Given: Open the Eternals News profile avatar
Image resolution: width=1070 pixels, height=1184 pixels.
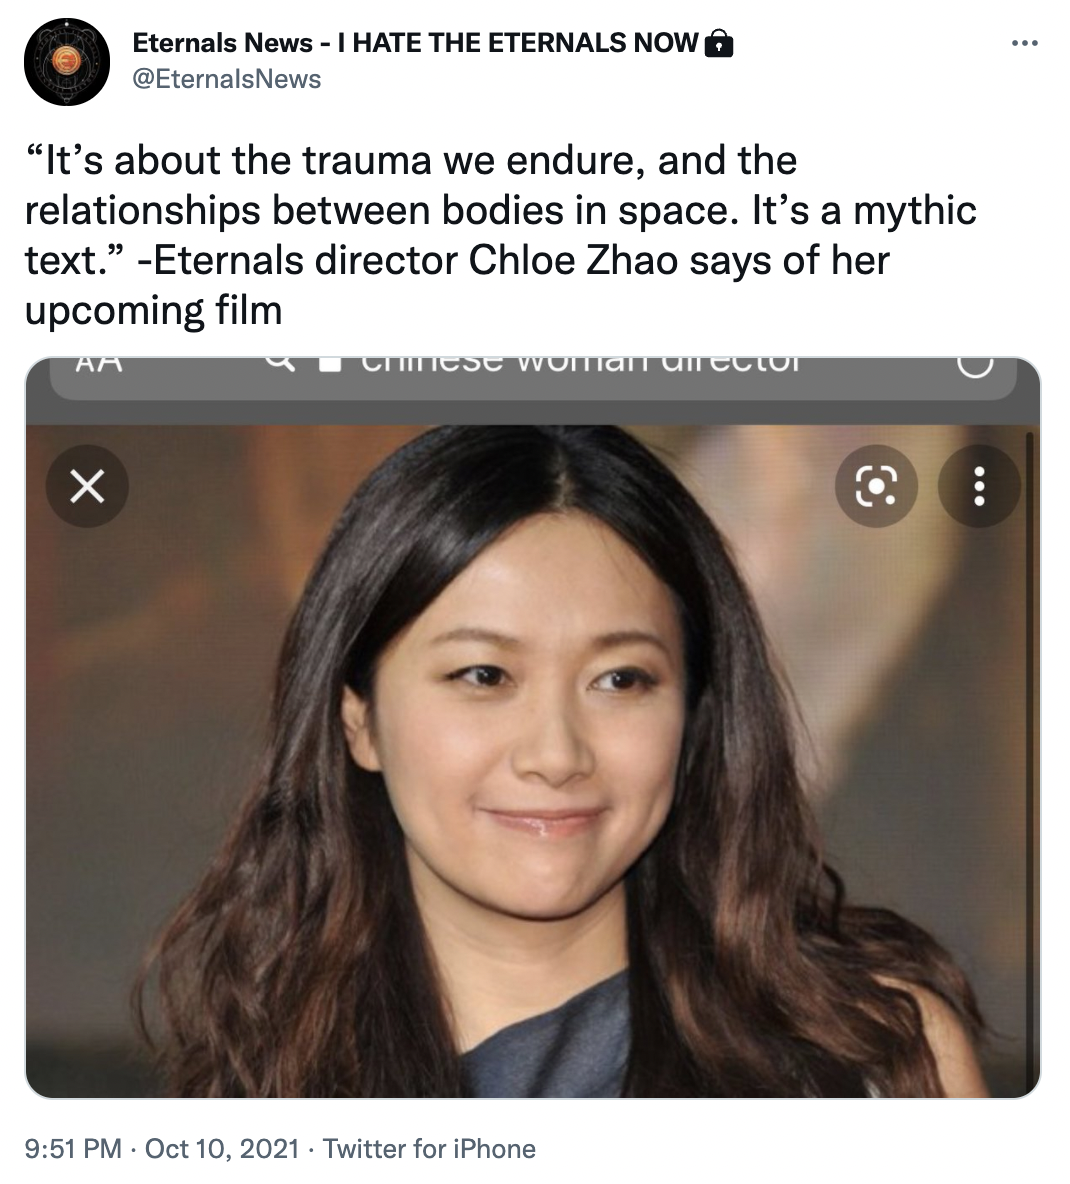Looking at the screenshot, I should pyautogui.click(x=66, y=62).
